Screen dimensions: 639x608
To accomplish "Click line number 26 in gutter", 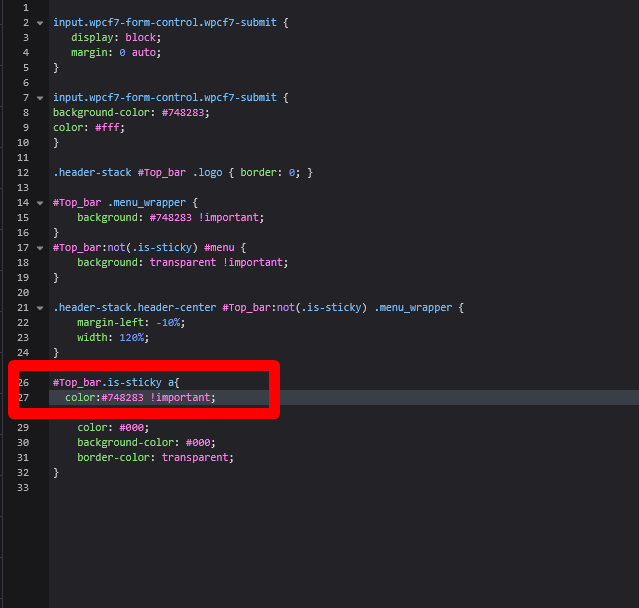I will tap(23, 382).
